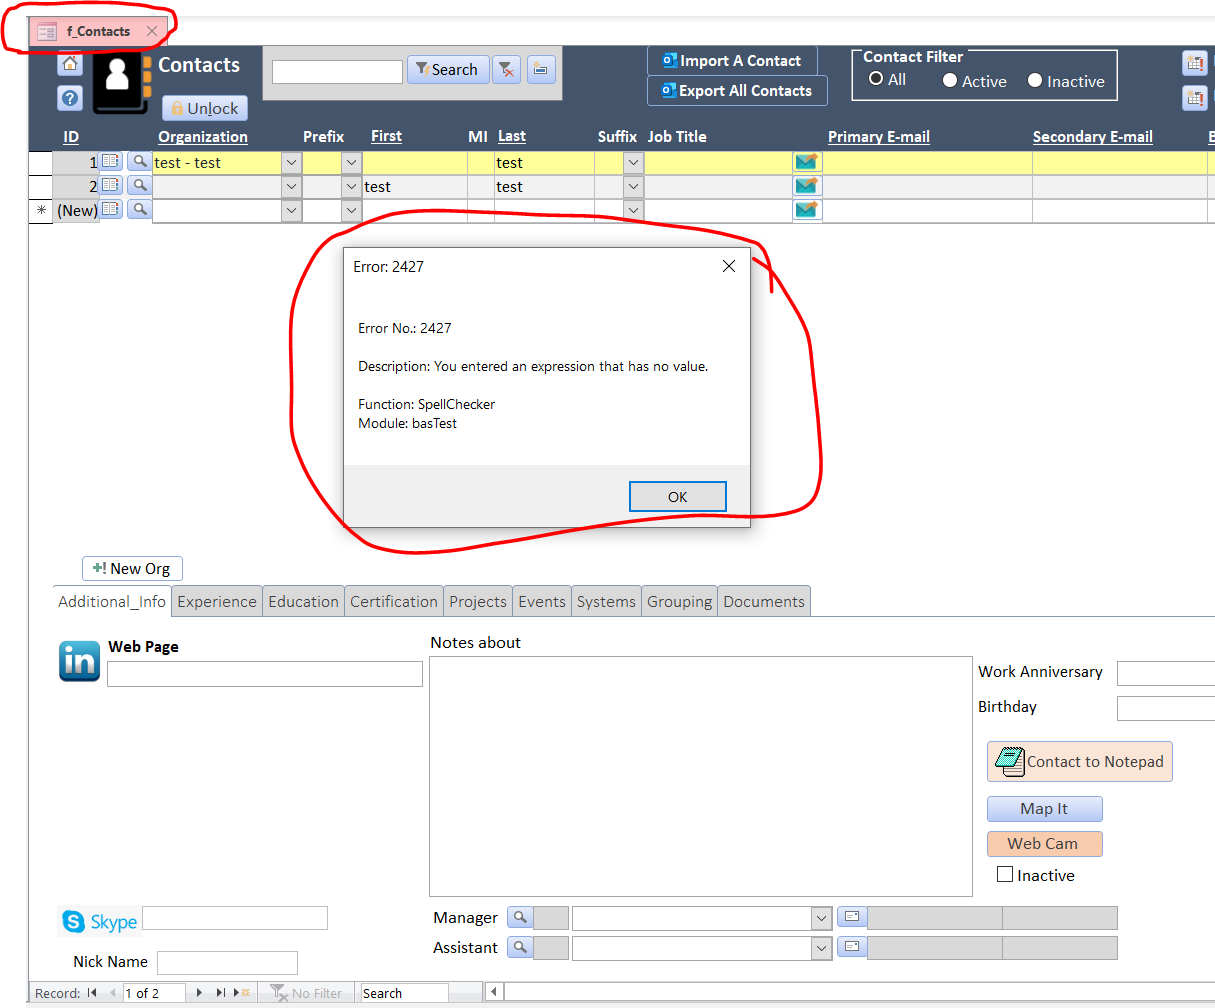Select the All contact filter option
This screenshot has height=1008, width=1215.
coord(876,79)
